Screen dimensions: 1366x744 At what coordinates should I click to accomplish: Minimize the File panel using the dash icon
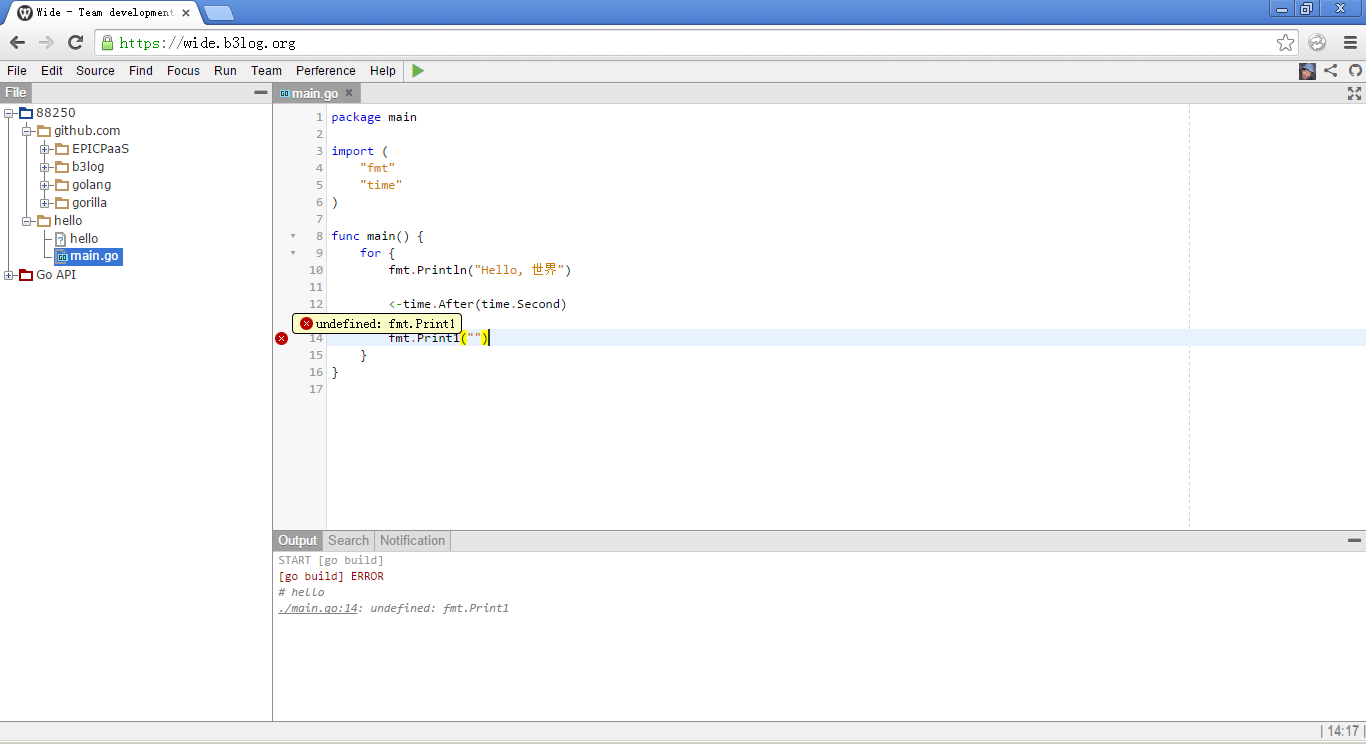[260, 92]
